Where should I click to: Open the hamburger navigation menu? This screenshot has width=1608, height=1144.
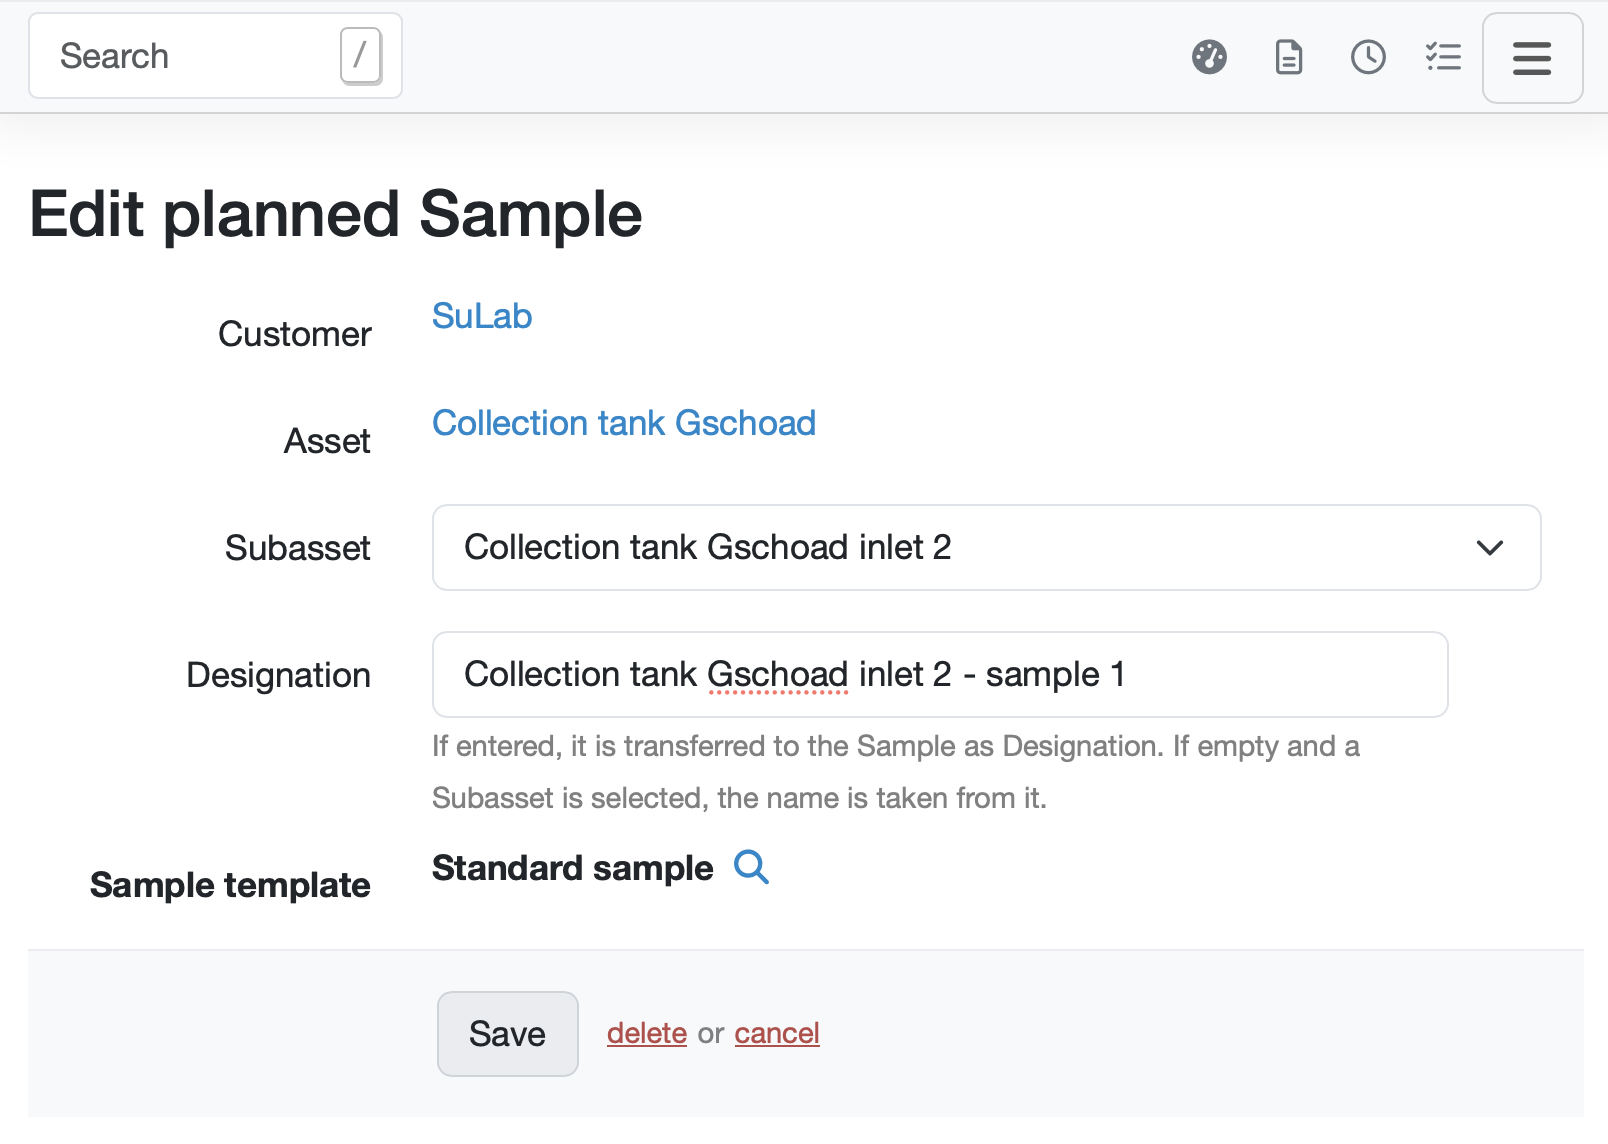click(1532, 58)
